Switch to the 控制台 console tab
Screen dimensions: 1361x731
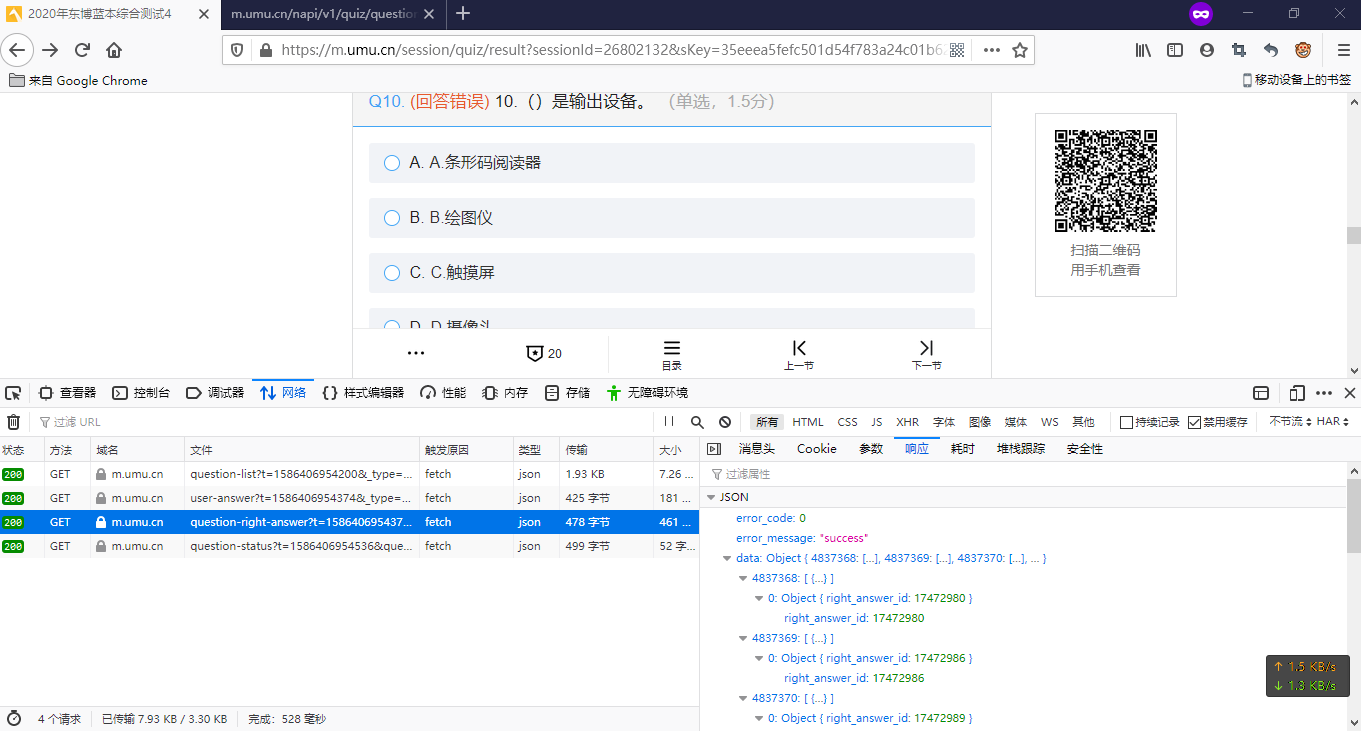(x=141, y=393)
